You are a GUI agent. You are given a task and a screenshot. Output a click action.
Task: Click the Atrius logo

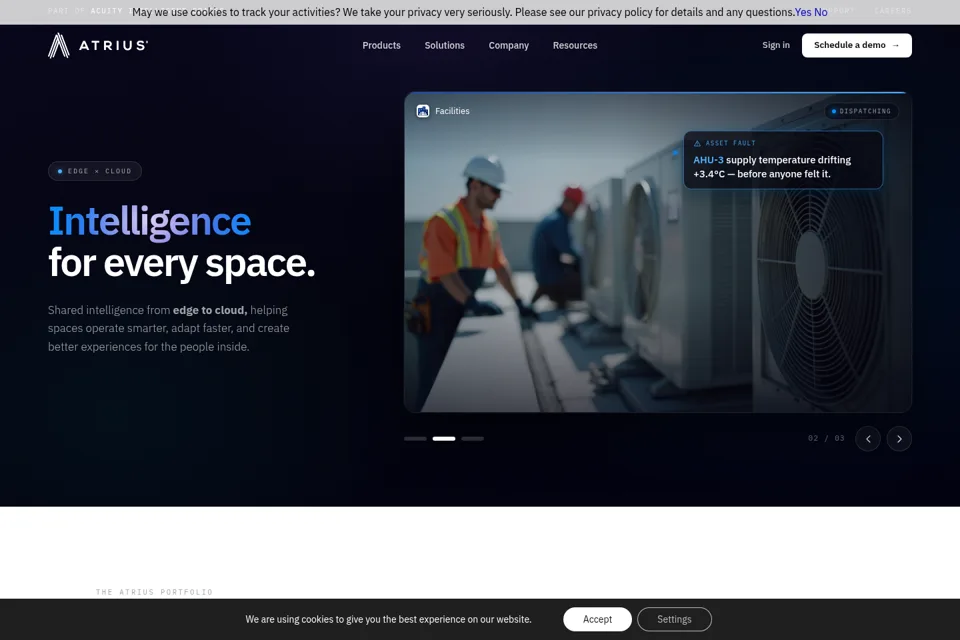(98, 45)
